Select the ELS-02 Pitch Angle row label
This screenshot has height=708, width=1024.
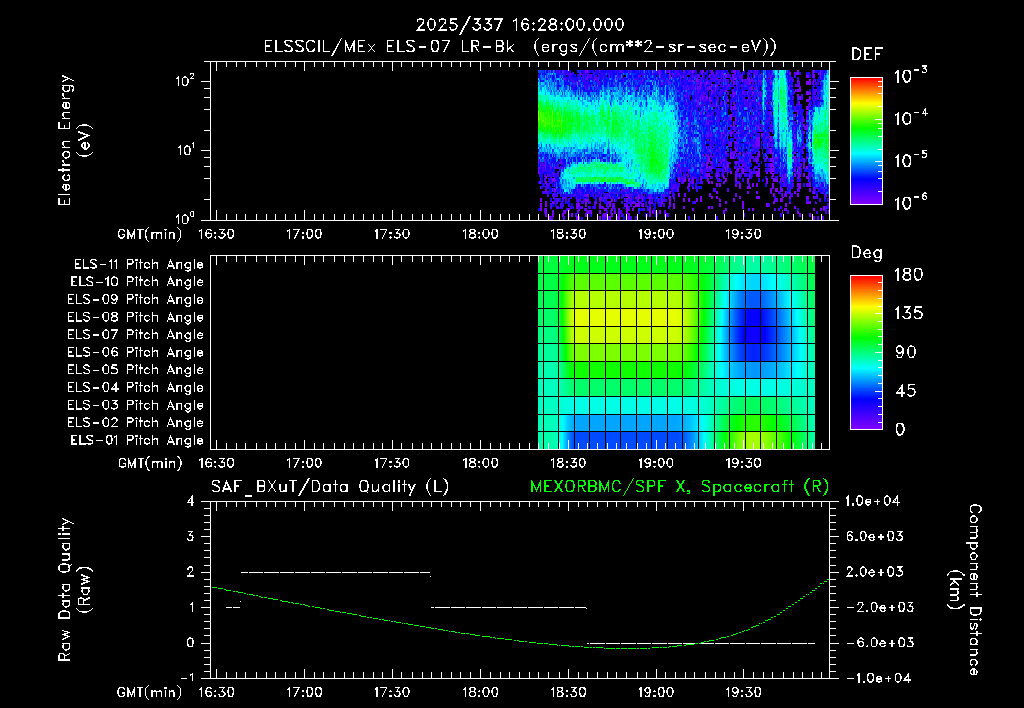[x=135, y=423]
